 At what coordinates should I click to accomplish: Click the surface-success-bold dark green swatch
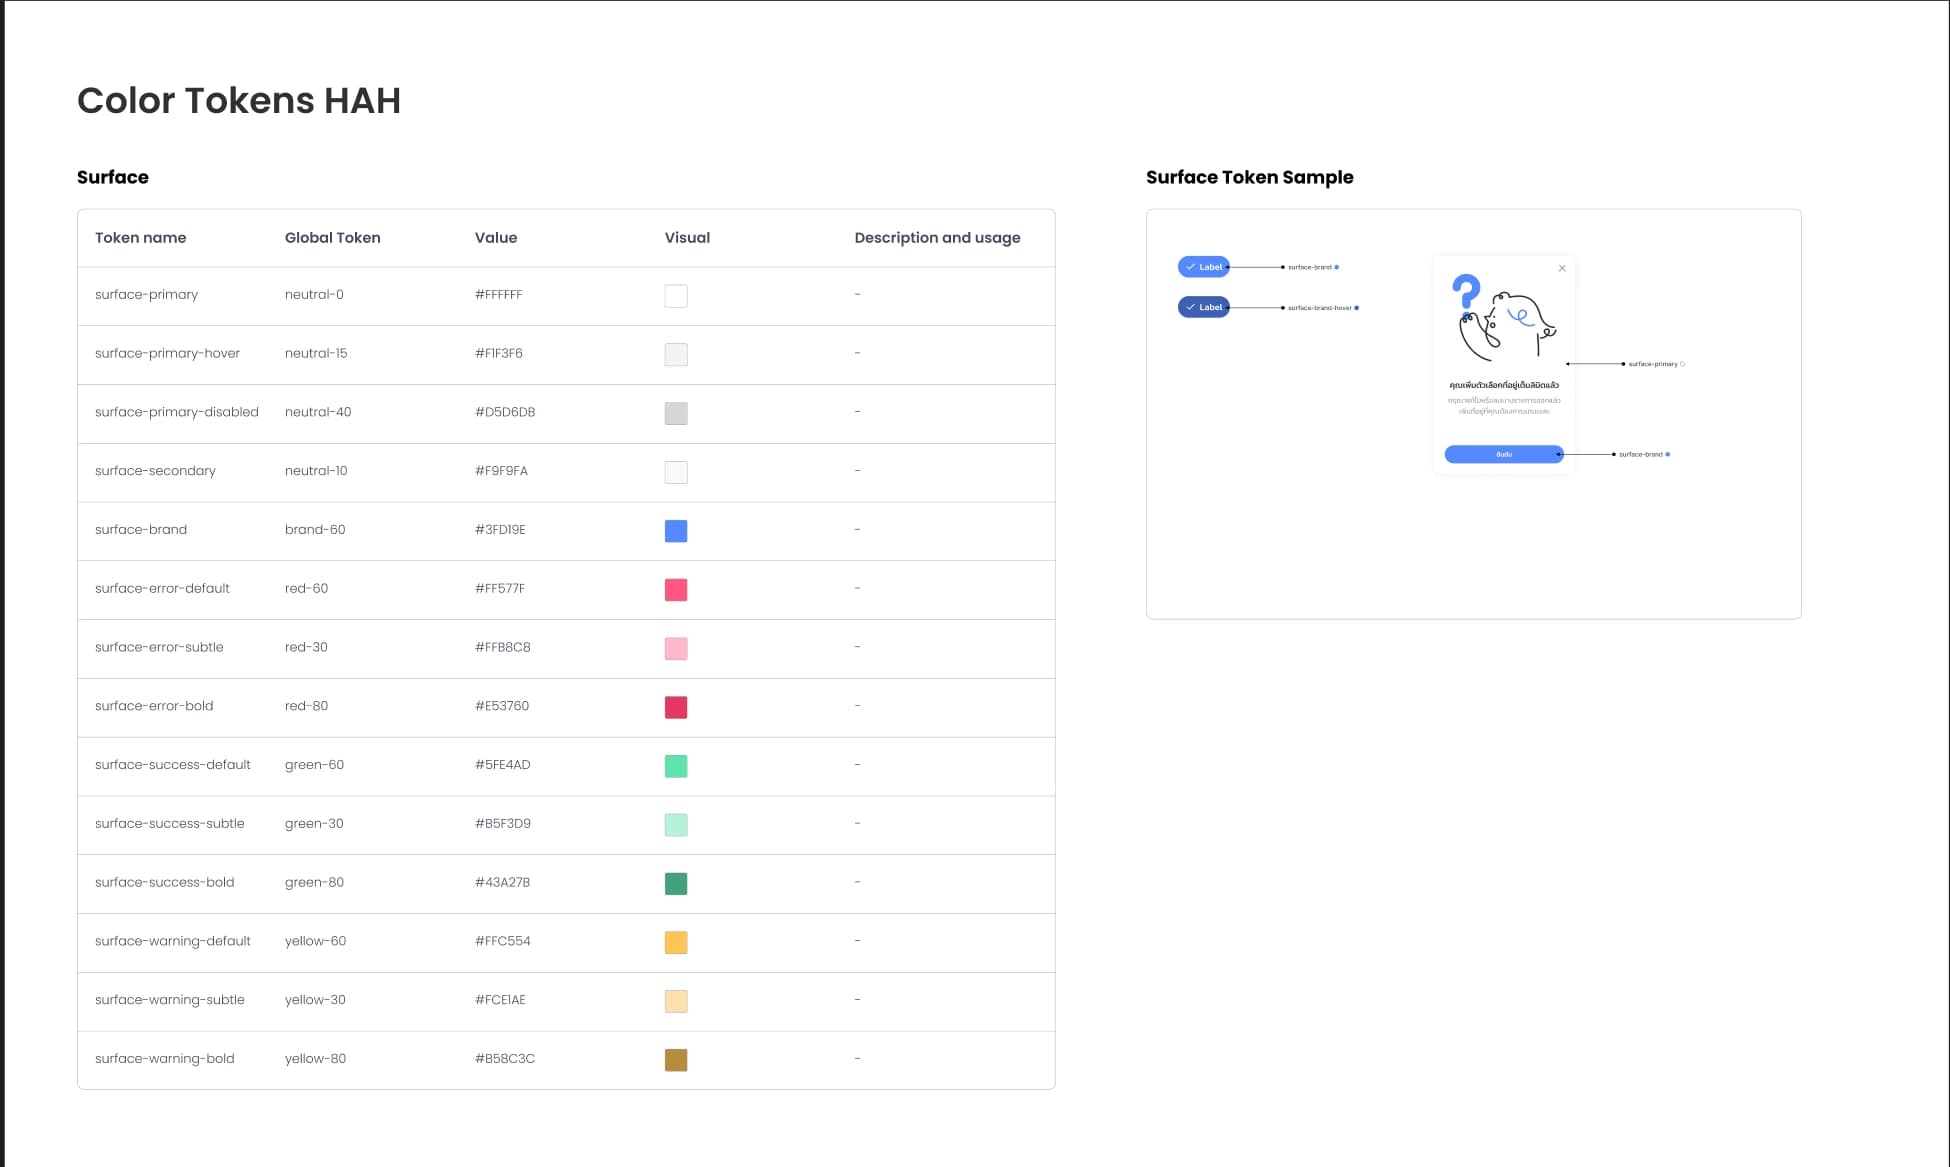pos(676,884)
